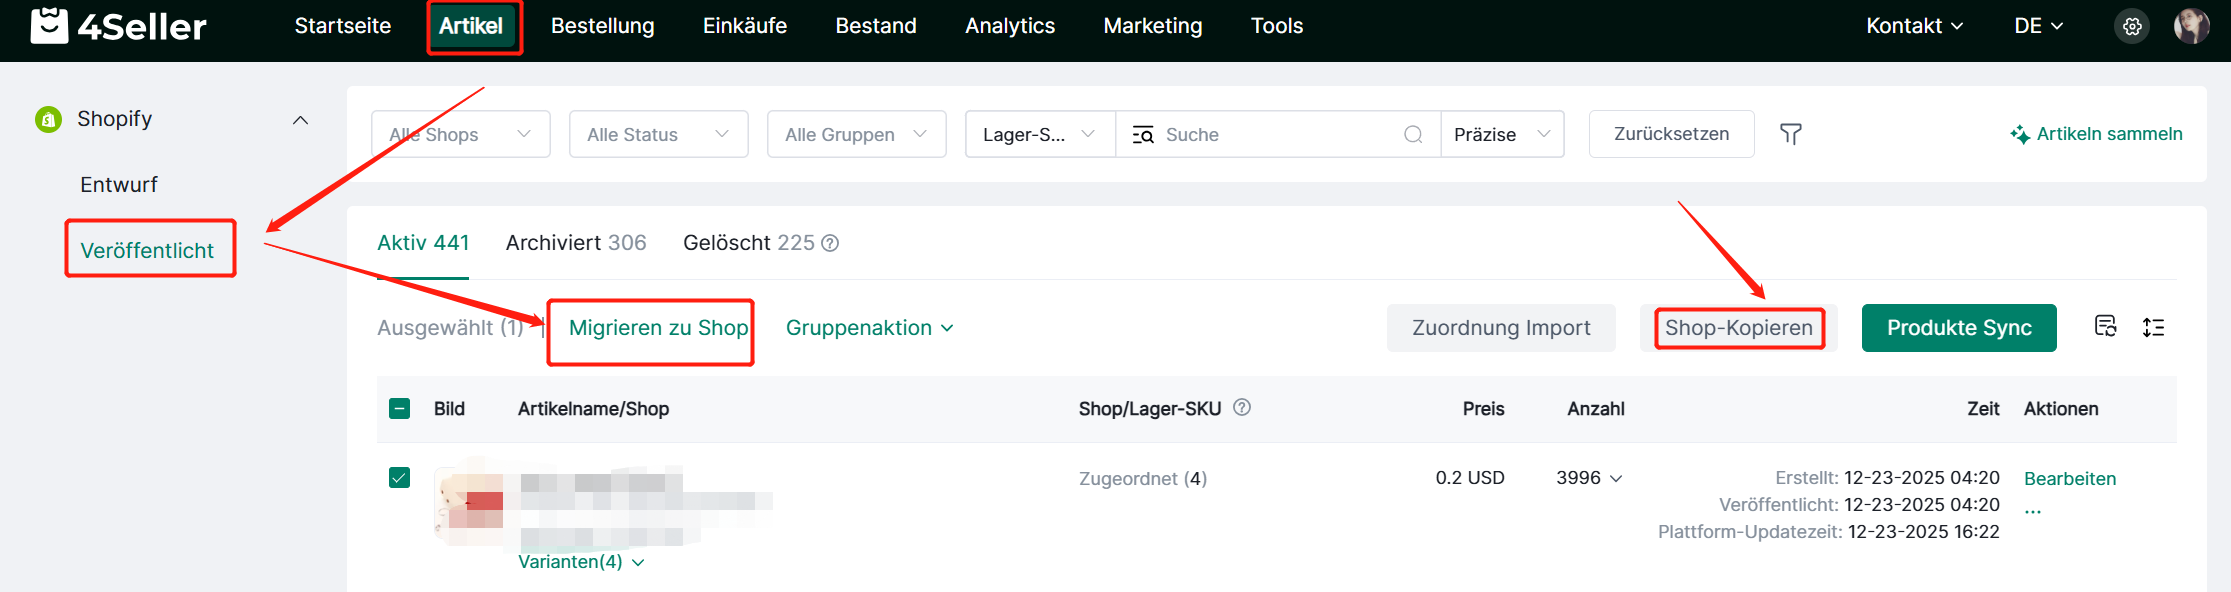The width and height of the screenshot is (2231, 592).
Task: Click into the Suche input field
Action: pyautogui.click(x=1278, y=135)
